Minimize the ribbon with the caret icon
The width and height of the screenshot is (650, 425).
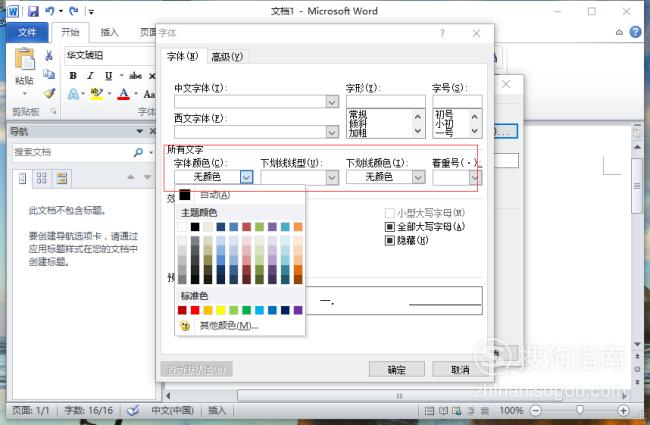point(619,32)
